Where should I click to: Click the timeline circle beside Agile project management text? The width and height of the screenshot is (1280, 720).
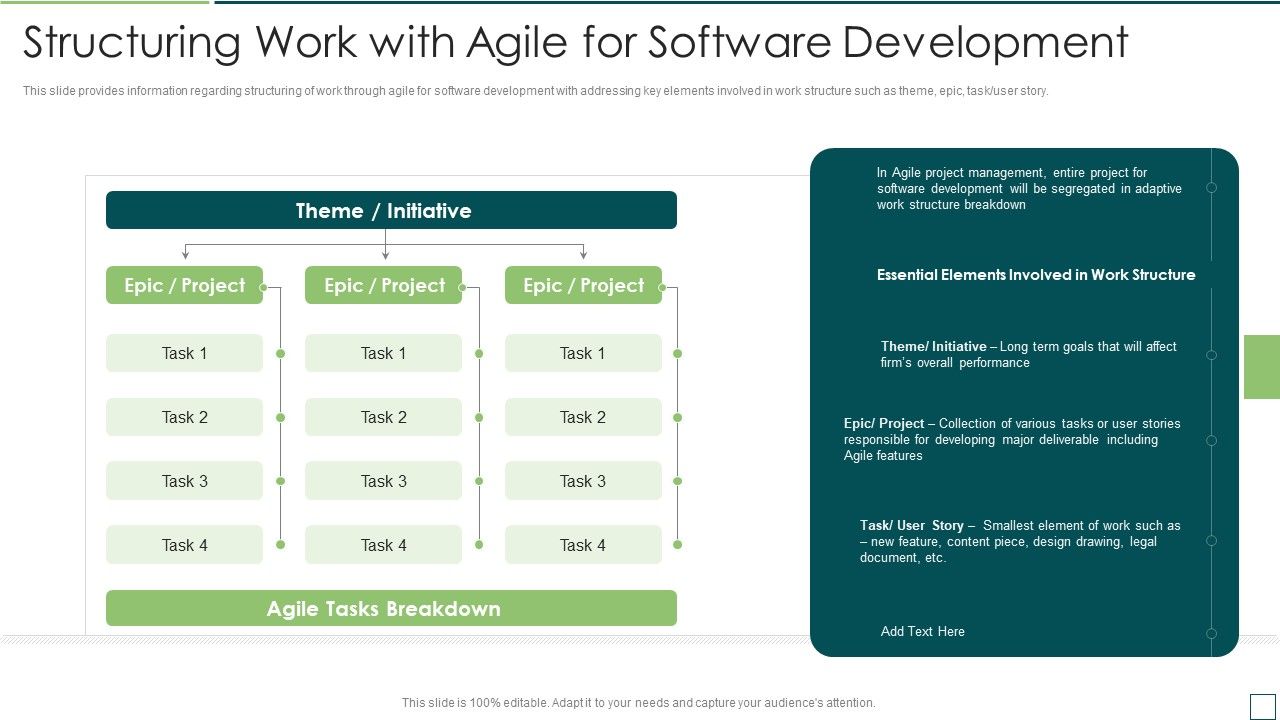(x=1211, y=188)
